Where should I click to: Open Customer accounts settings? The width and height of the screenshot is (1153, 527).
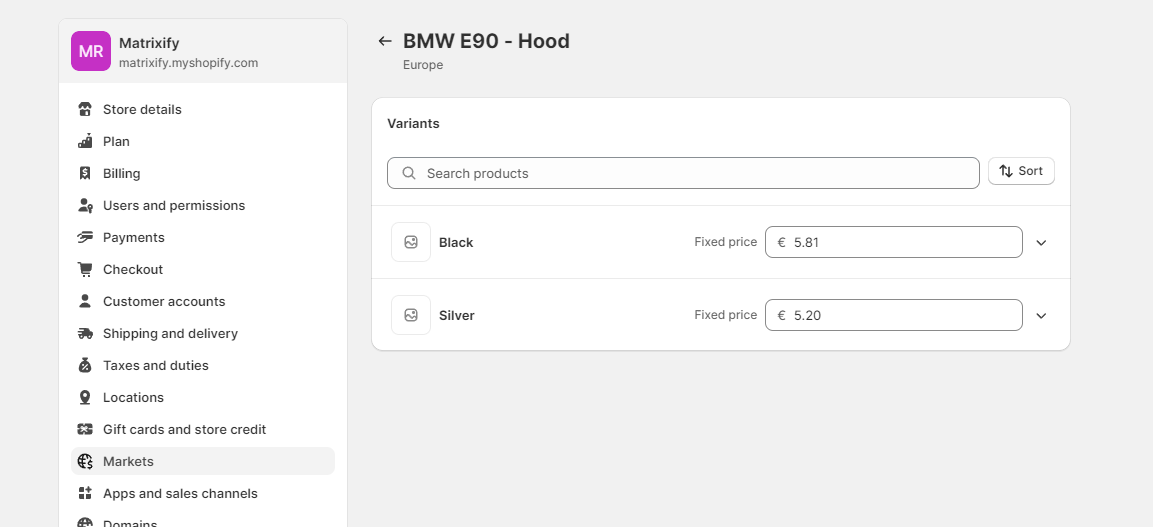[163, 301]
